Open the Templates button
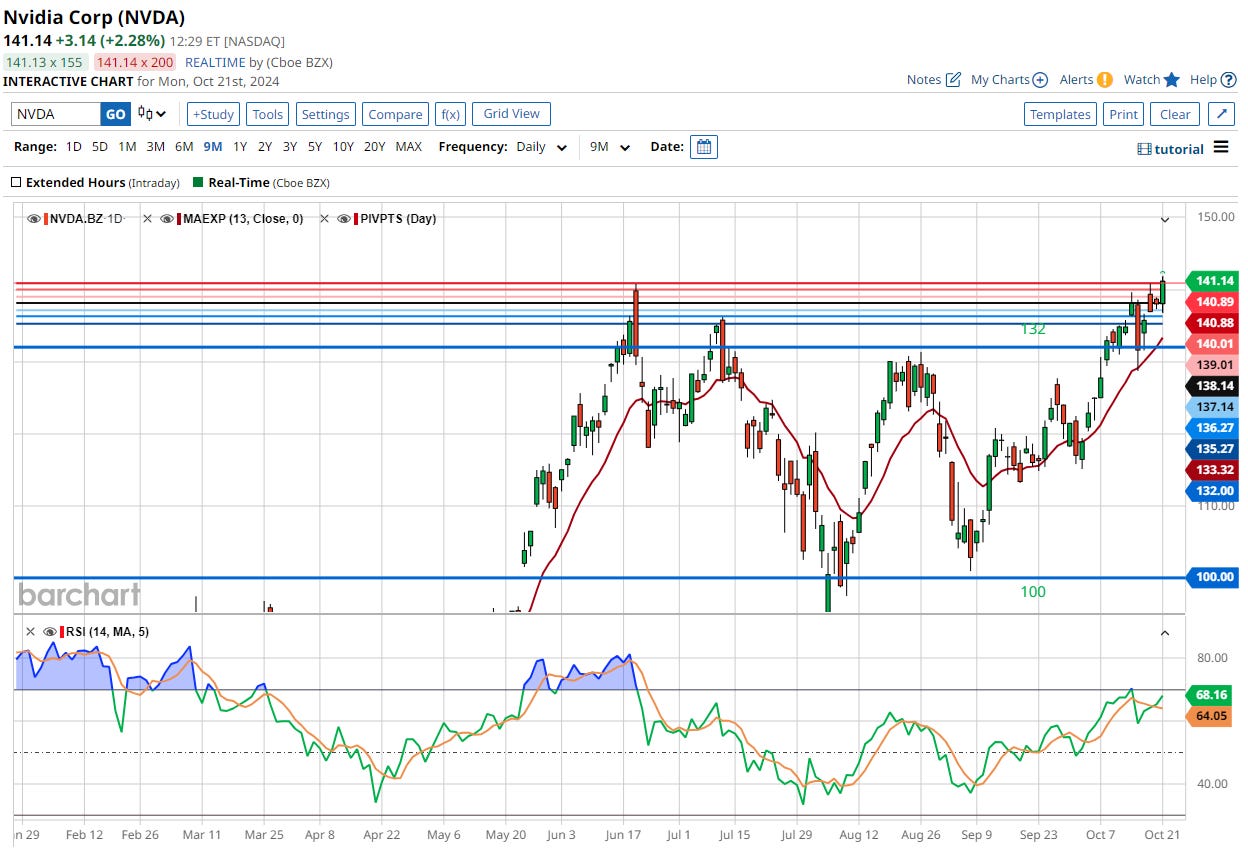Image resolution: width=1248 pixels, height=858 pixels. click(1060, 114)
